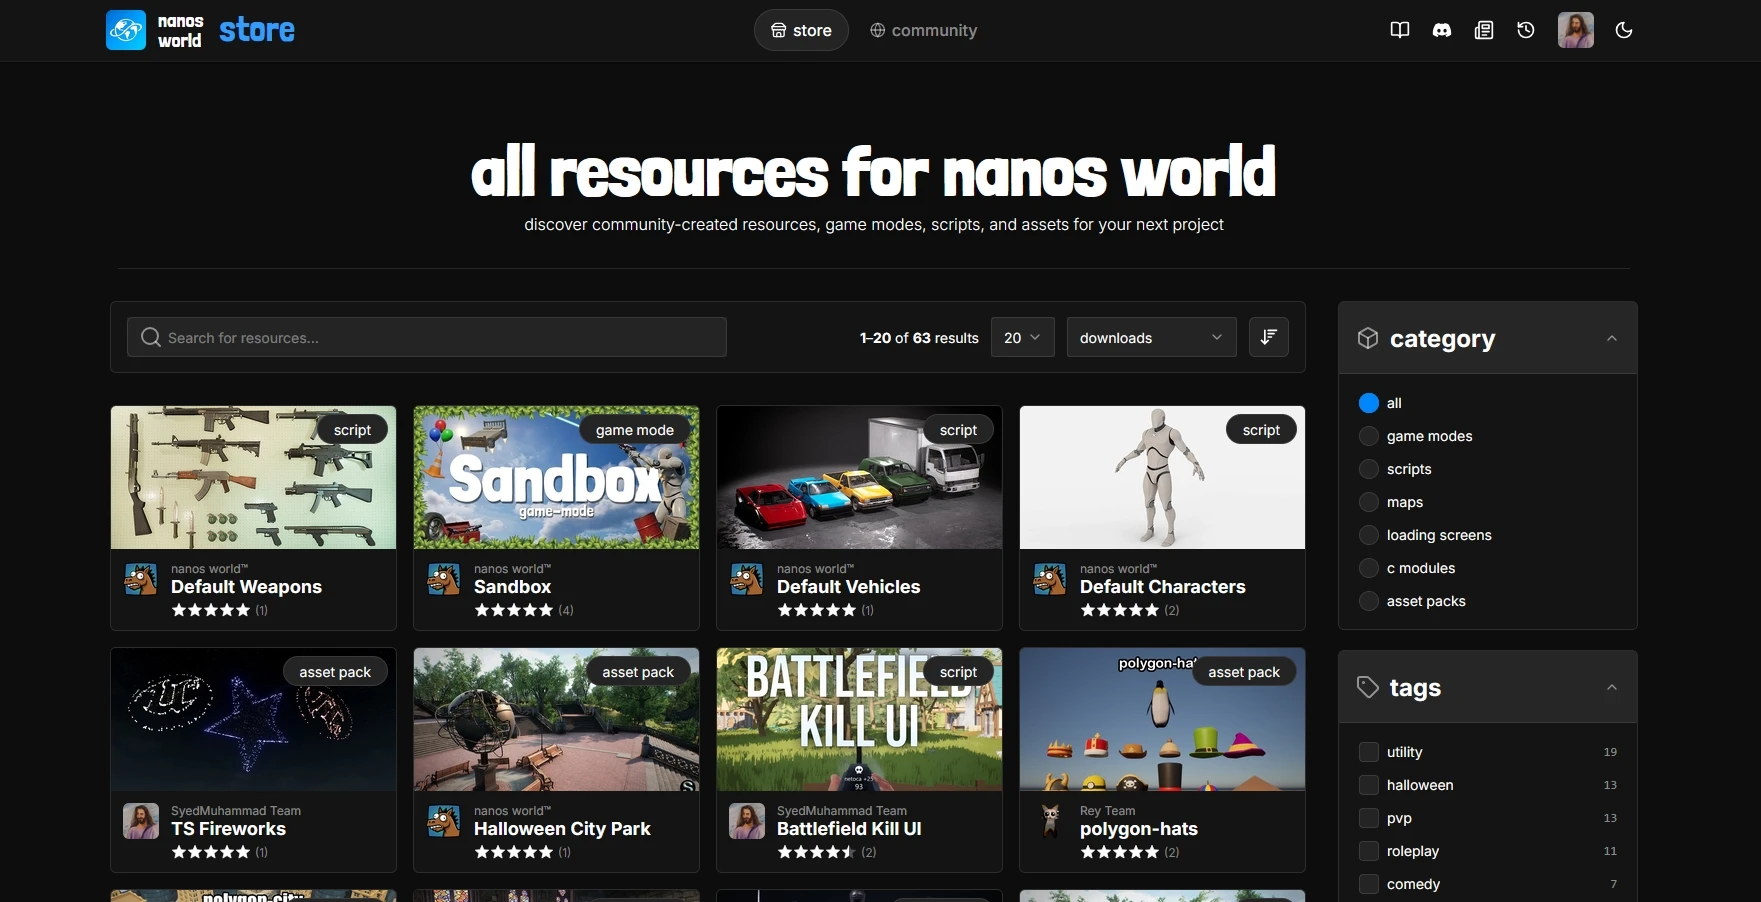Click '1-20 of 63 results' text
Screen dimensions: 1761x902
pyautogui.click(x=919, y=338)
